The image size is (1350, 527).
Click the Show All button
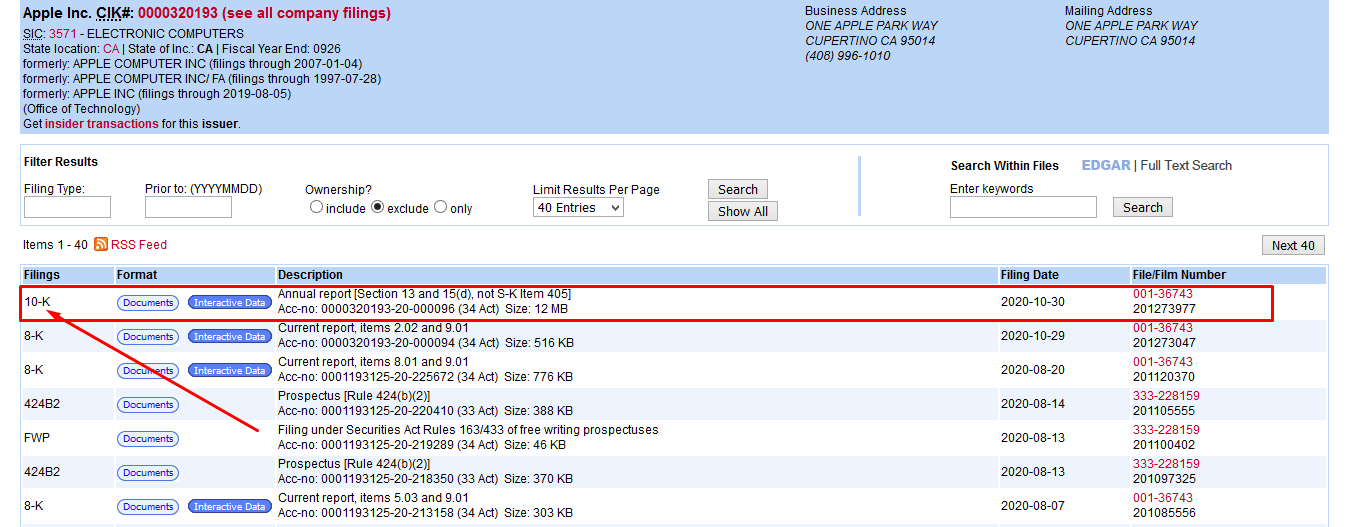742,211
